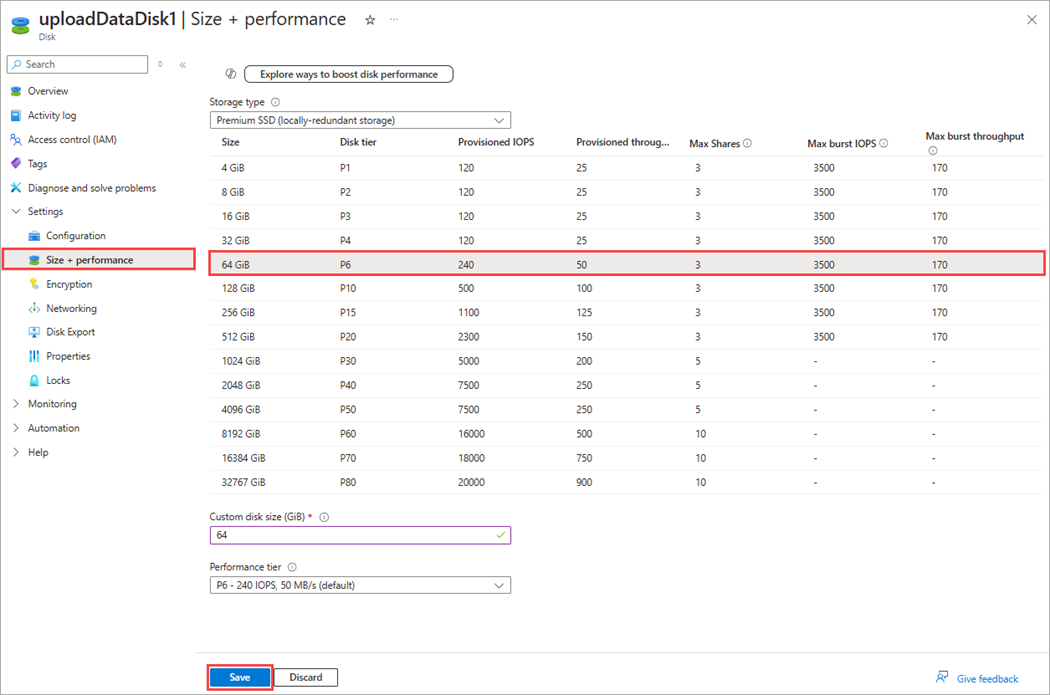
Task: Click the Storage type info icon
Action: coord(275,102)
